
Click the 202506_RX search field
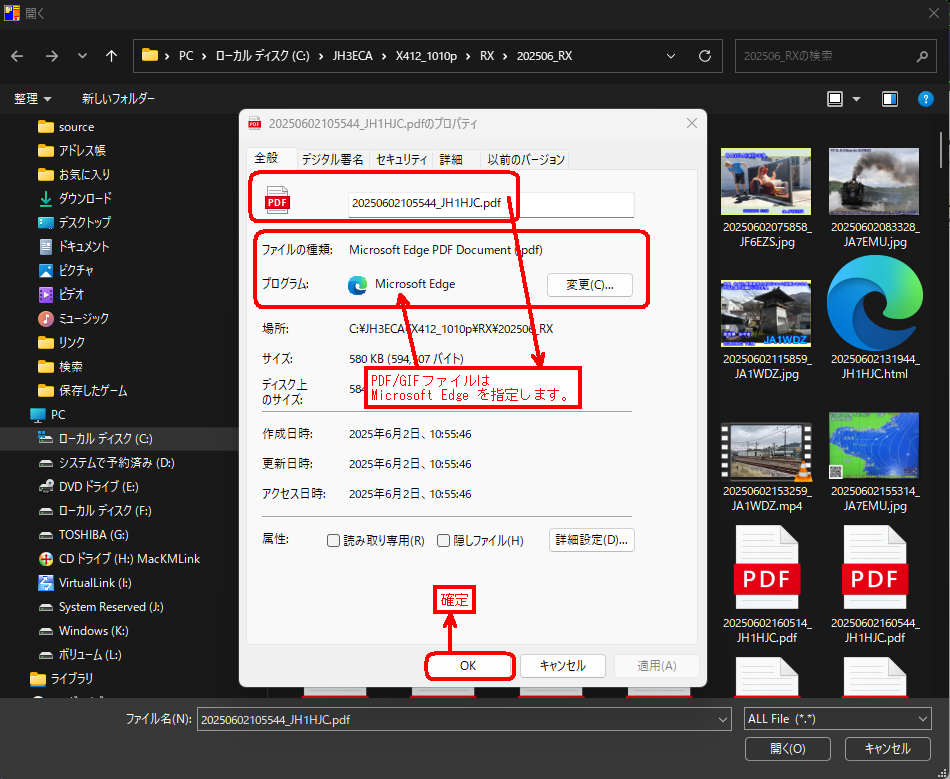(835, 56)
